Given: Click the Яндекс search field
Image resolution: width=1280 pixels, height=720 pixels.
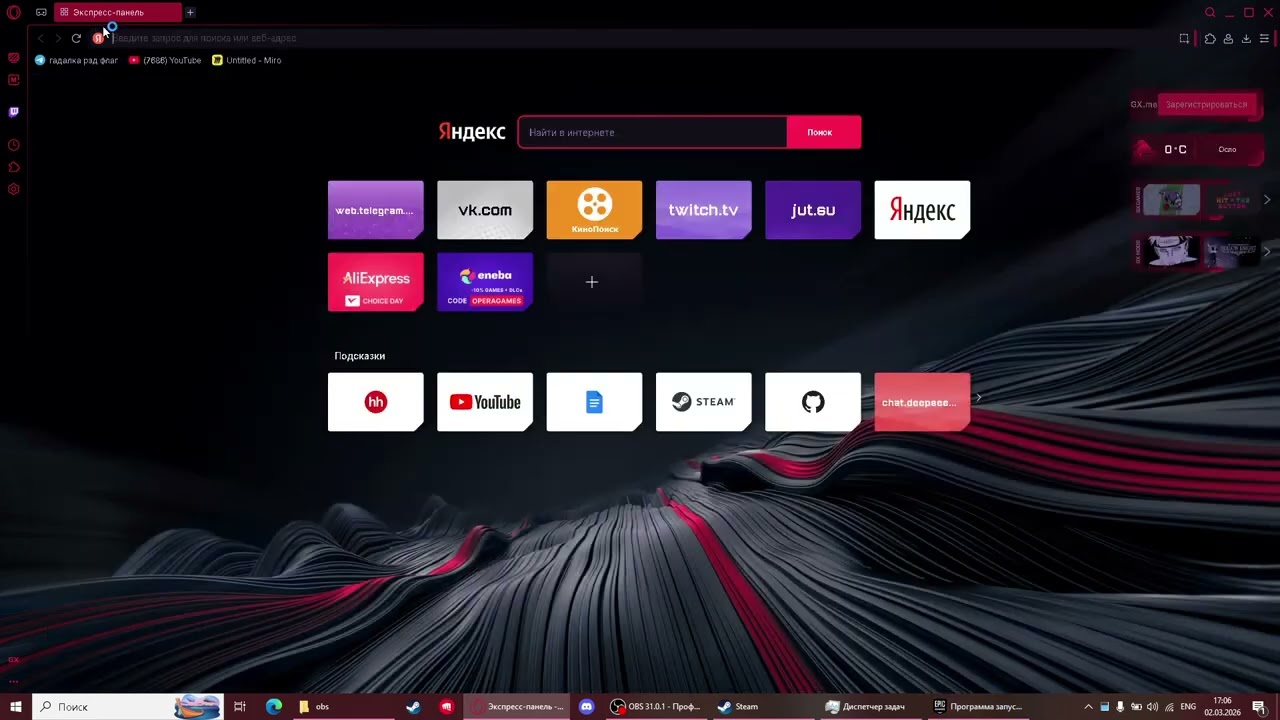Looking at the screenshot, I should click(x=652, y=132).
